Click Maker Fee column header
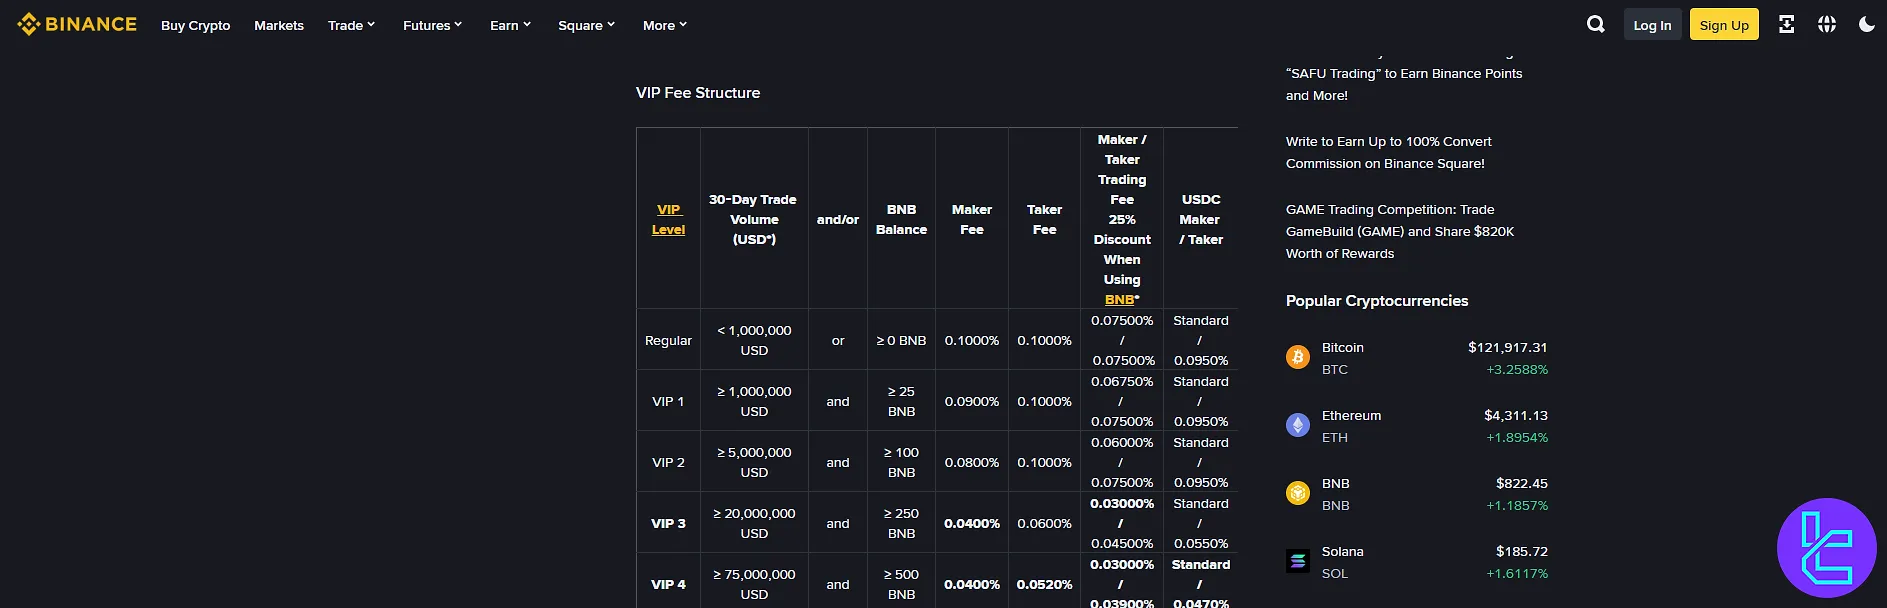1887x608 pixels. click(x=972, y=219)
